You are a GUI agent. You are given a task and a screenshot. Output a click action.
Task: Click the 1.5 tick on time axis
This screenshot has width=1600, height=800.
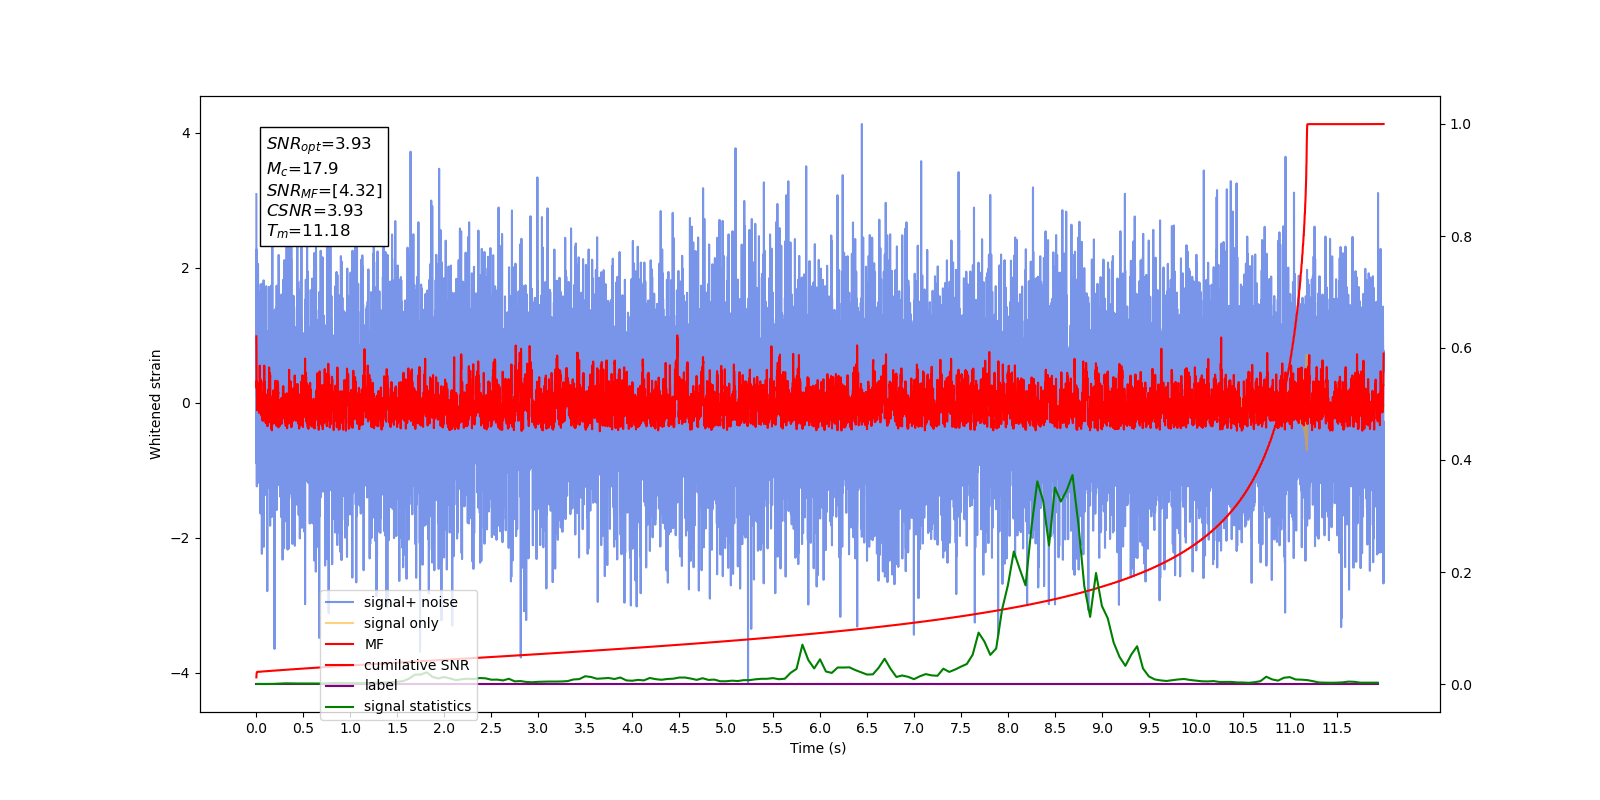click(x=397, y=728)
